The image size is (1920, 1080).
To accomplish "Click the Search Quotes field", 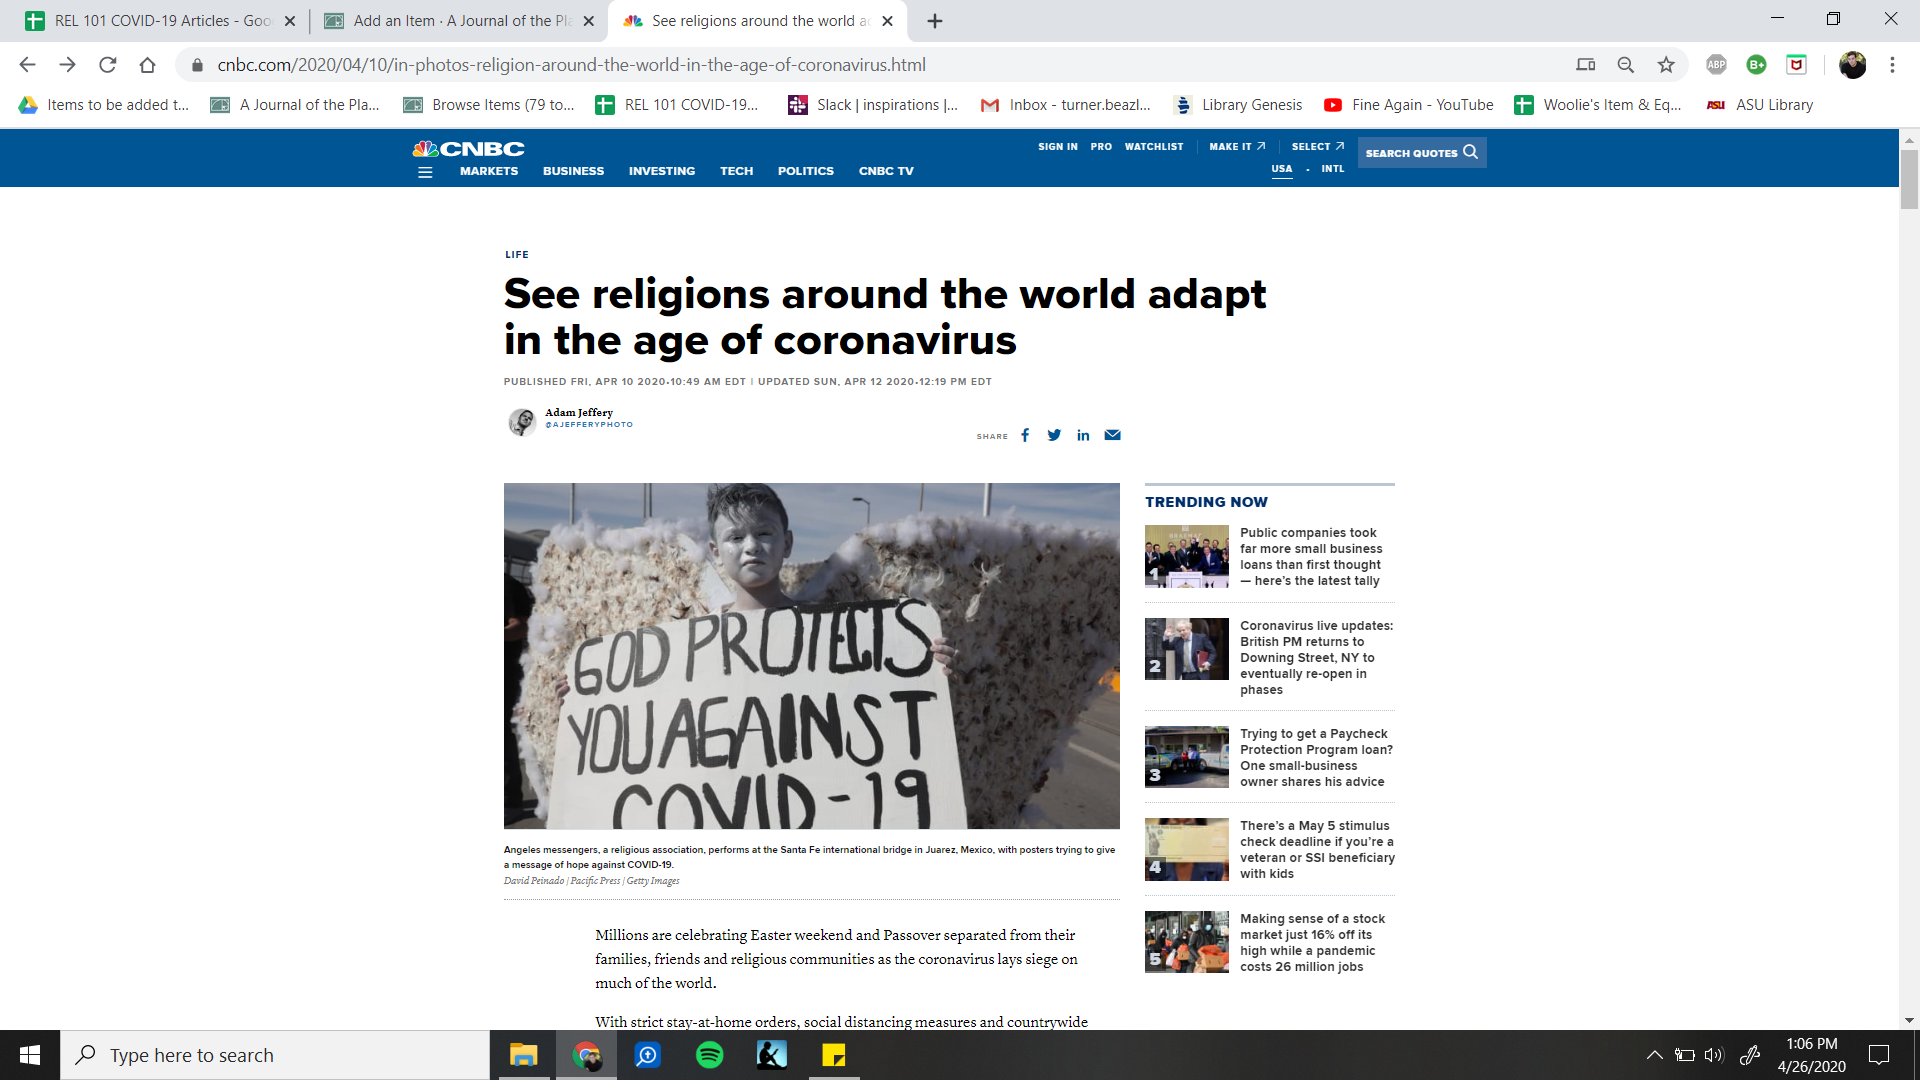I will pos(1421,153).
